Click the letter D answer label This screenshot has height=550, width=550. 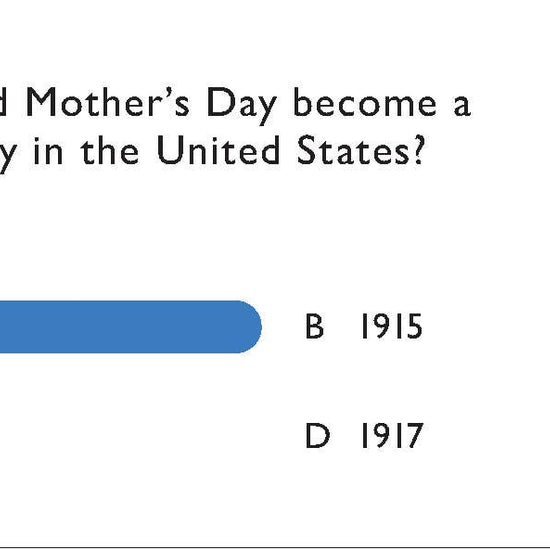pos(317,435)
